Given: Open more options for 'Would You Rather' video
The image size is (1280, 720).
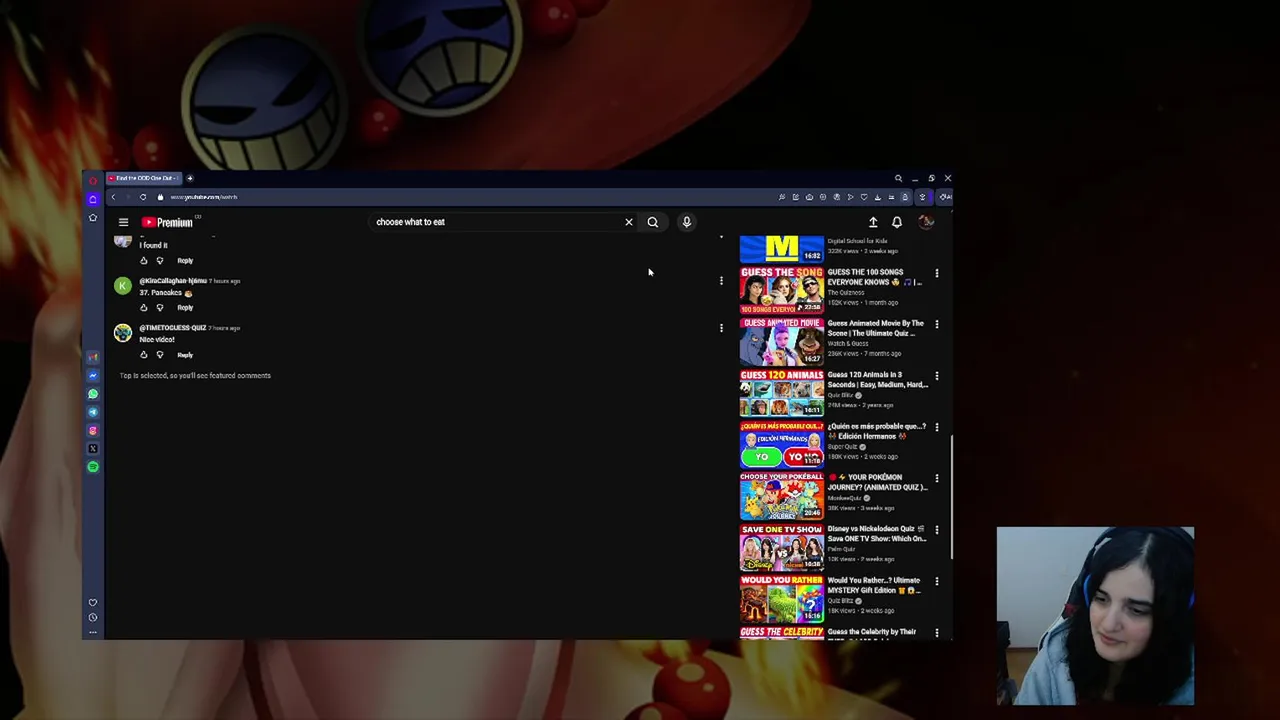Looking at the screenshot, I should coord(937,581).
